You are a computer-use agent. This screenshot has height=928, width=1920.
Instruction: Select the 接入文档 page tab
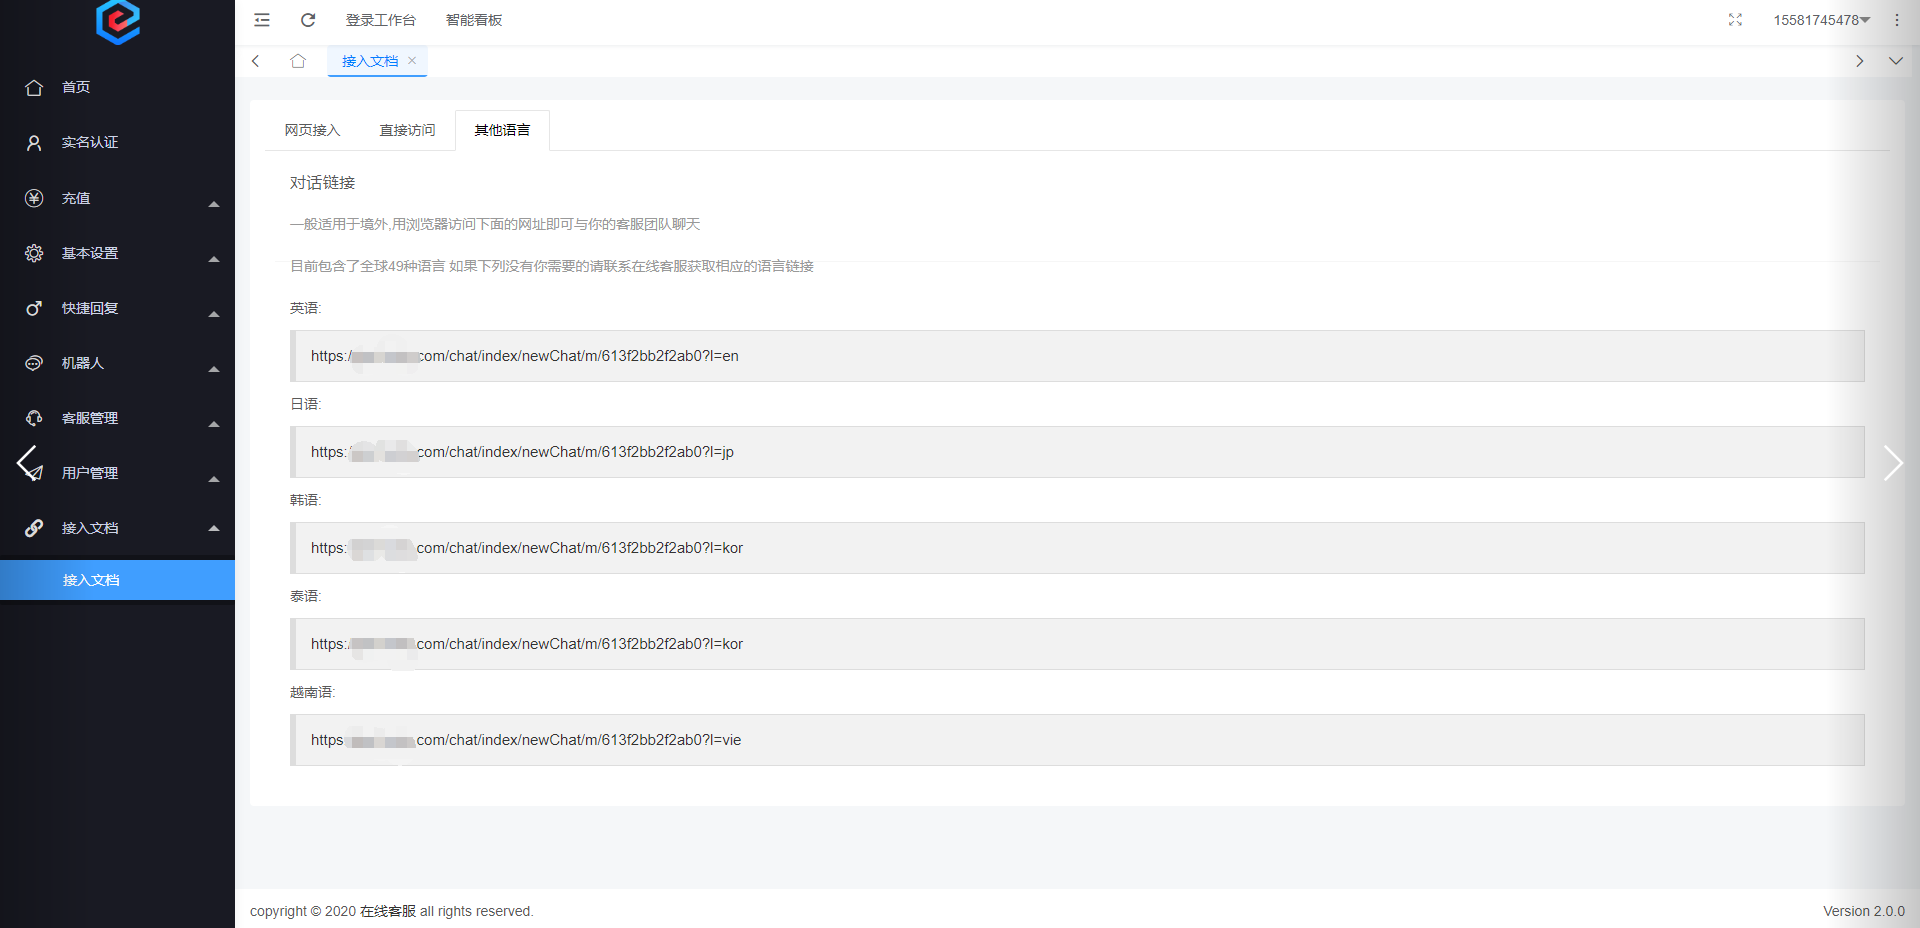pos(370,61)
